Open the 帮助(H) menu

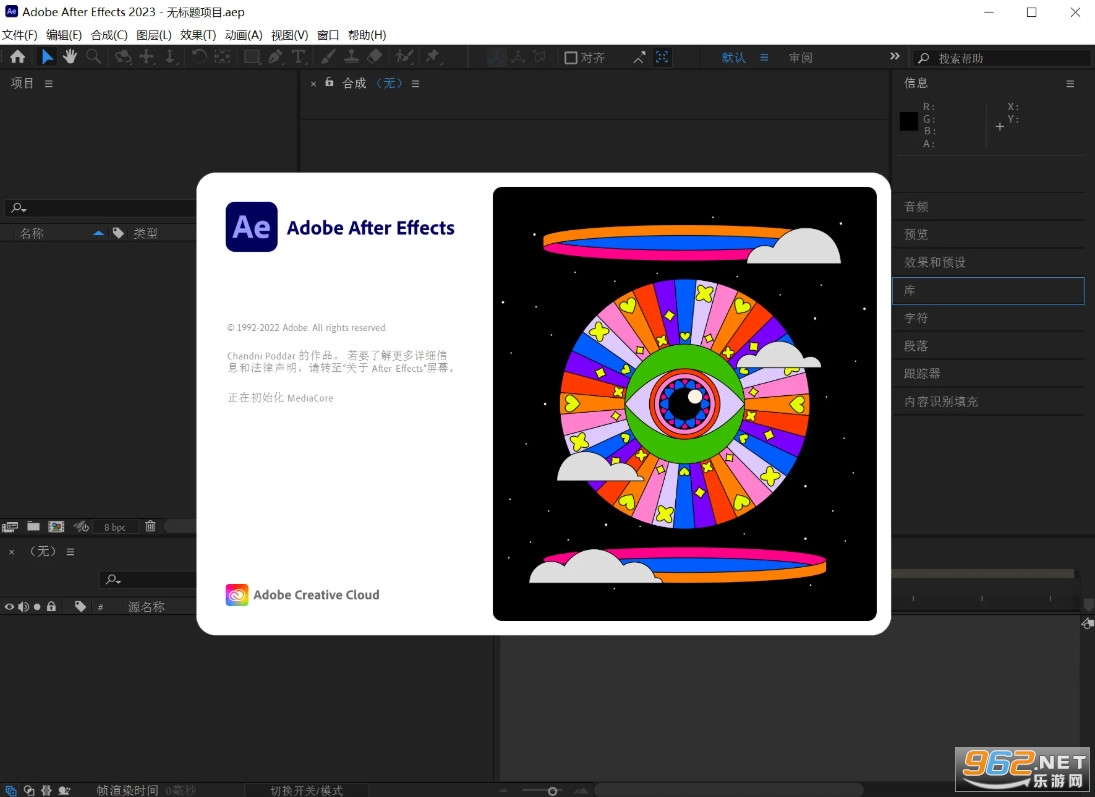tap(367, 35)
